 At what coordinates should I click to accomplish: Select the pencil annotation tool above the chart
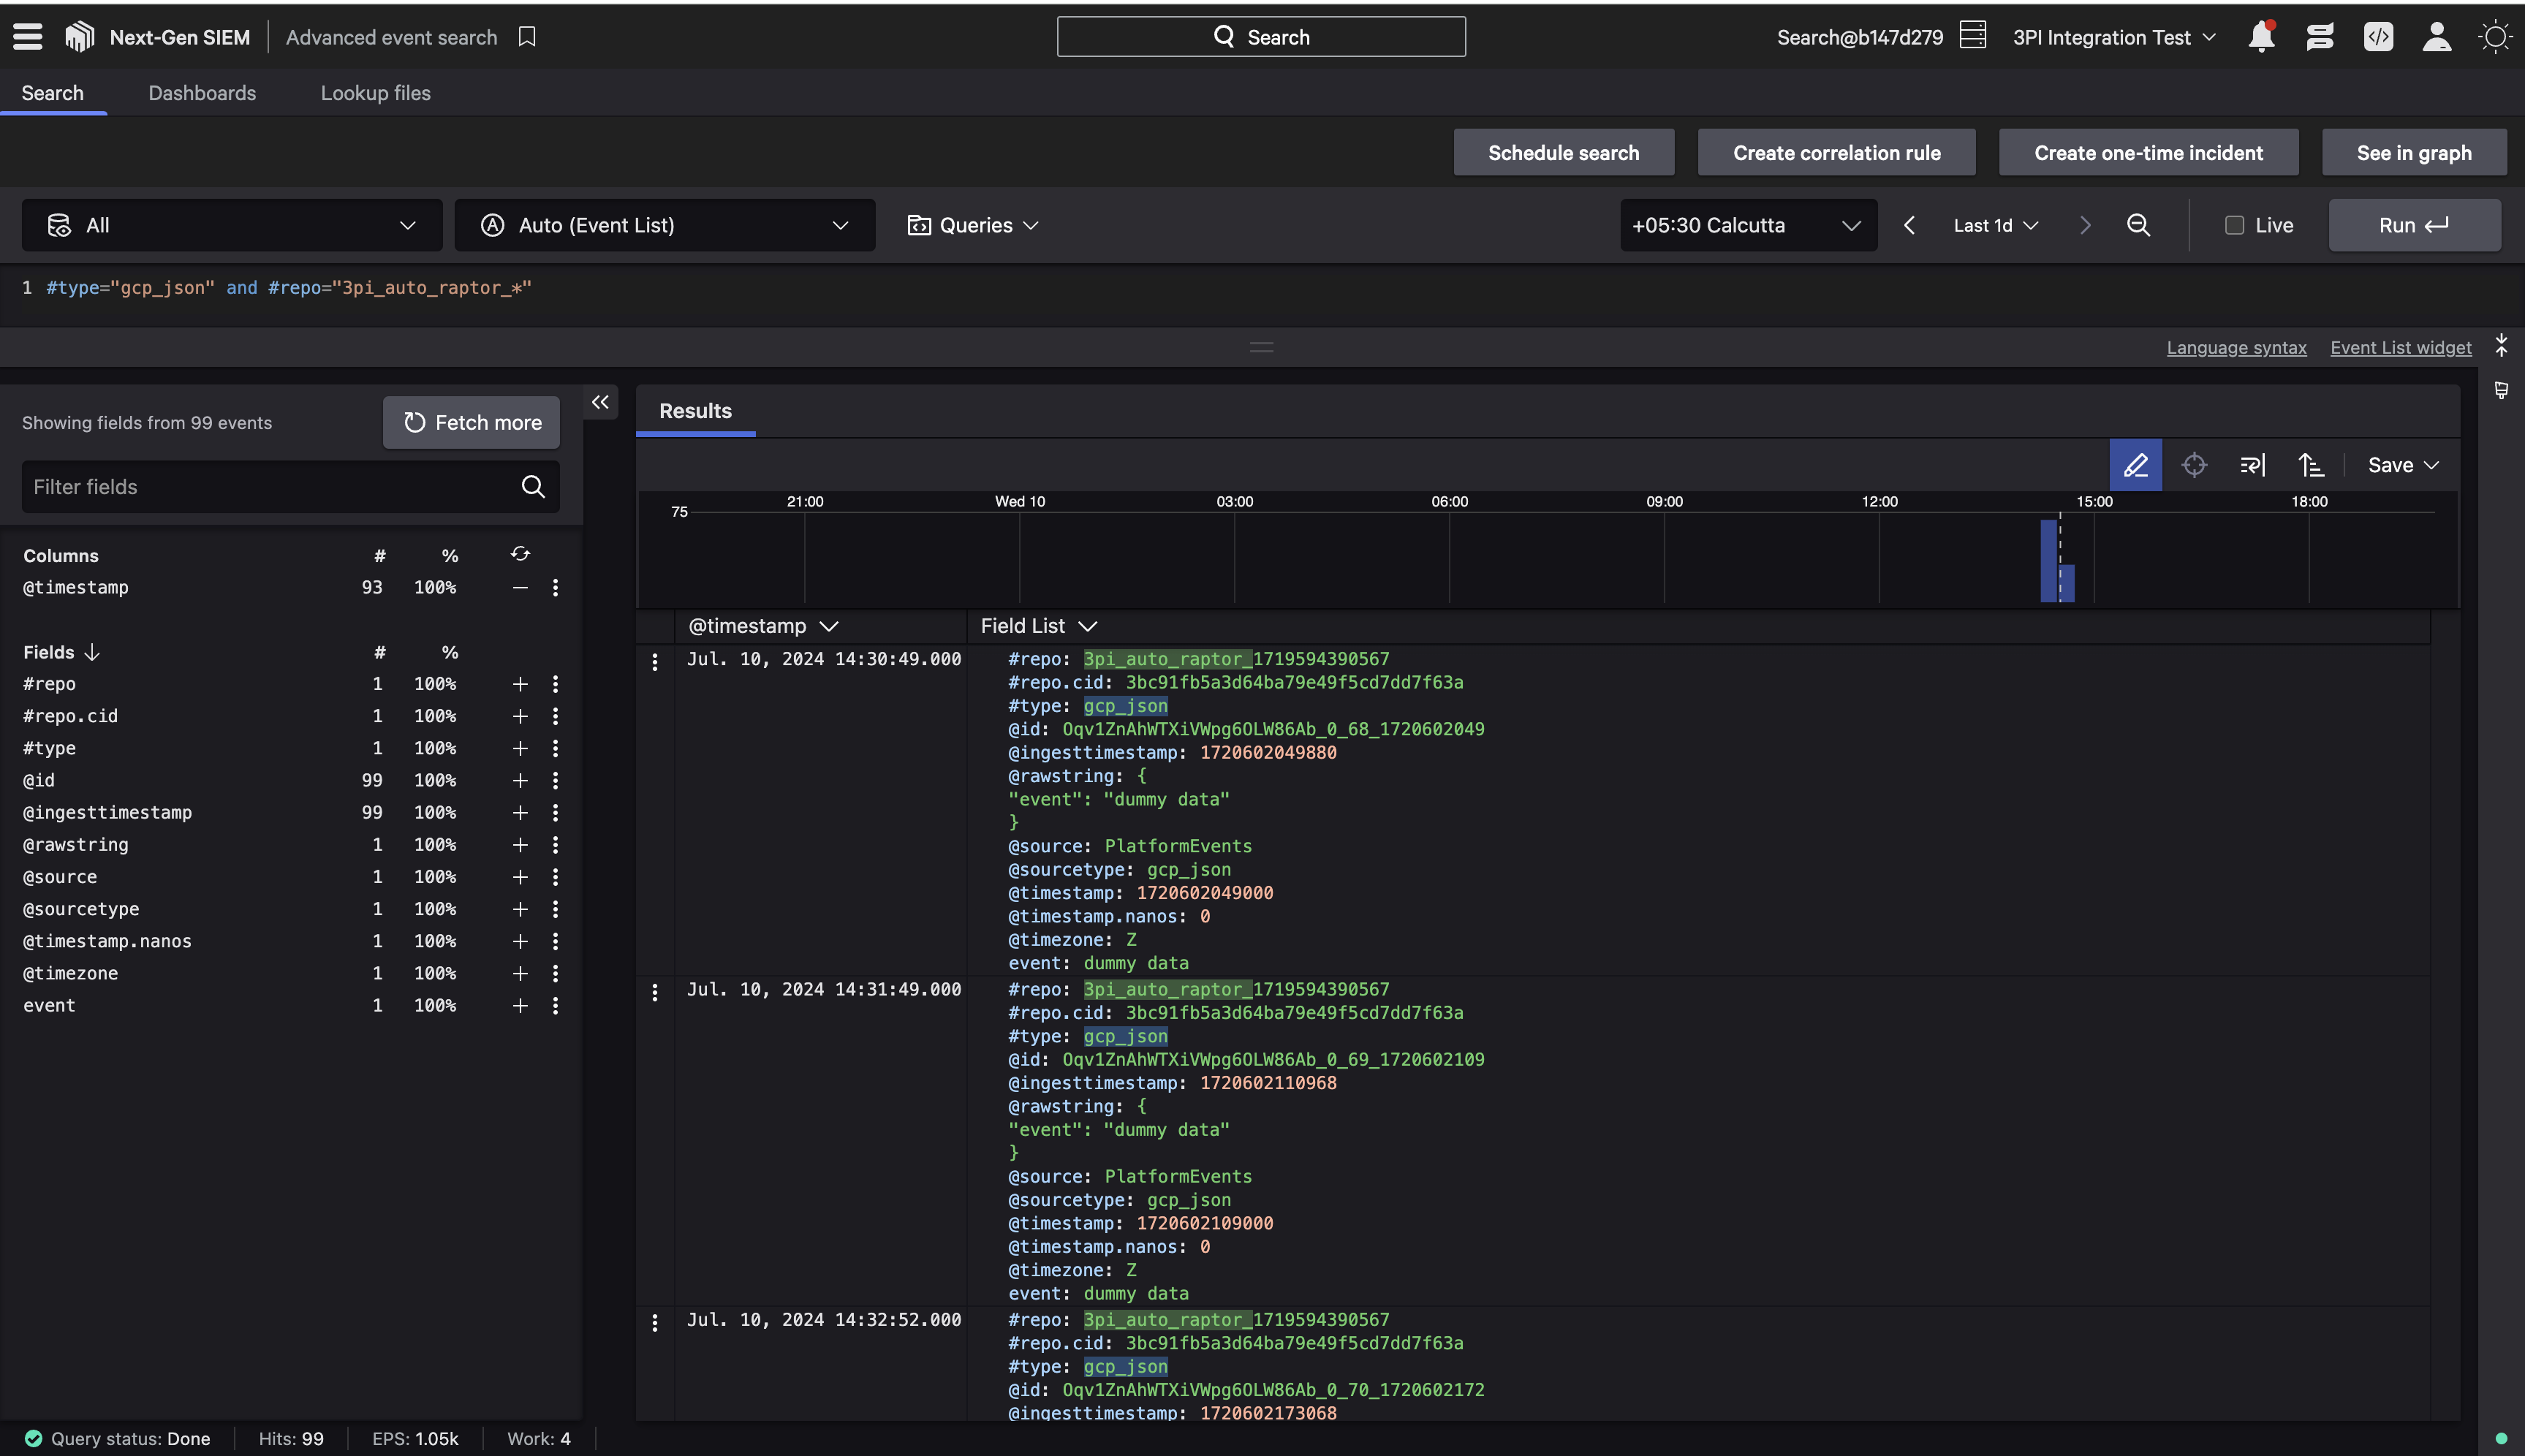click(2135, 465)
